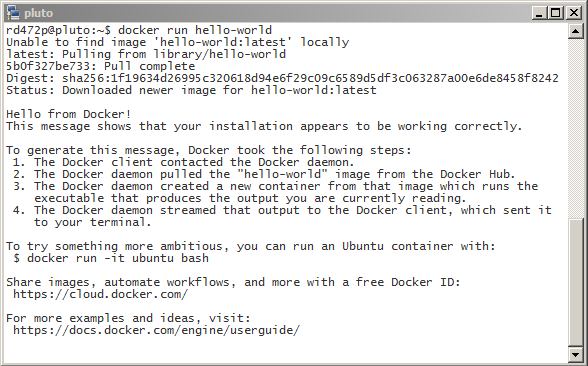Click the 'docker run hello-world' command text
Screen dimensions: 588x366
tap(195, 30)
